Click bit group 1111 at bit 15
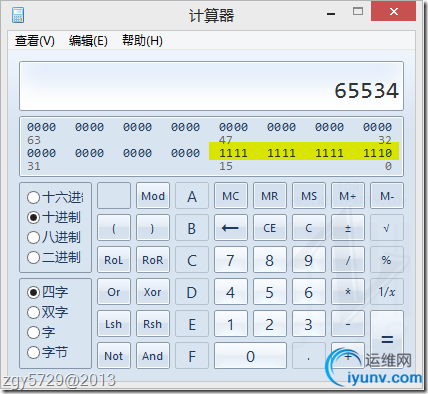 tap(233, 153)
